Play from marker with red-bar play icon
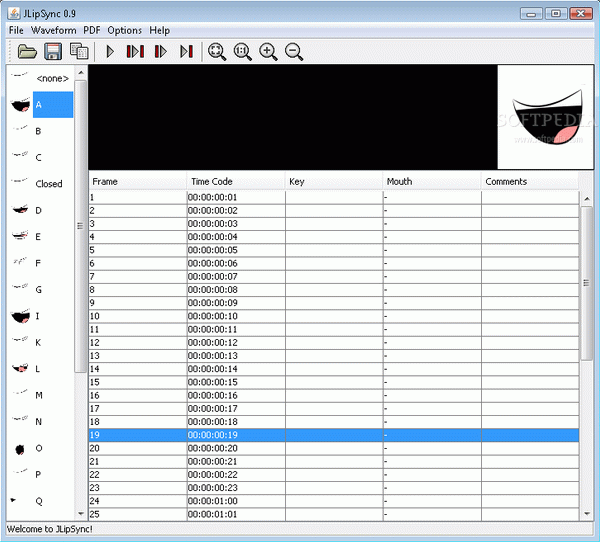This screenshot has width=600, height=542. point(161,51)
